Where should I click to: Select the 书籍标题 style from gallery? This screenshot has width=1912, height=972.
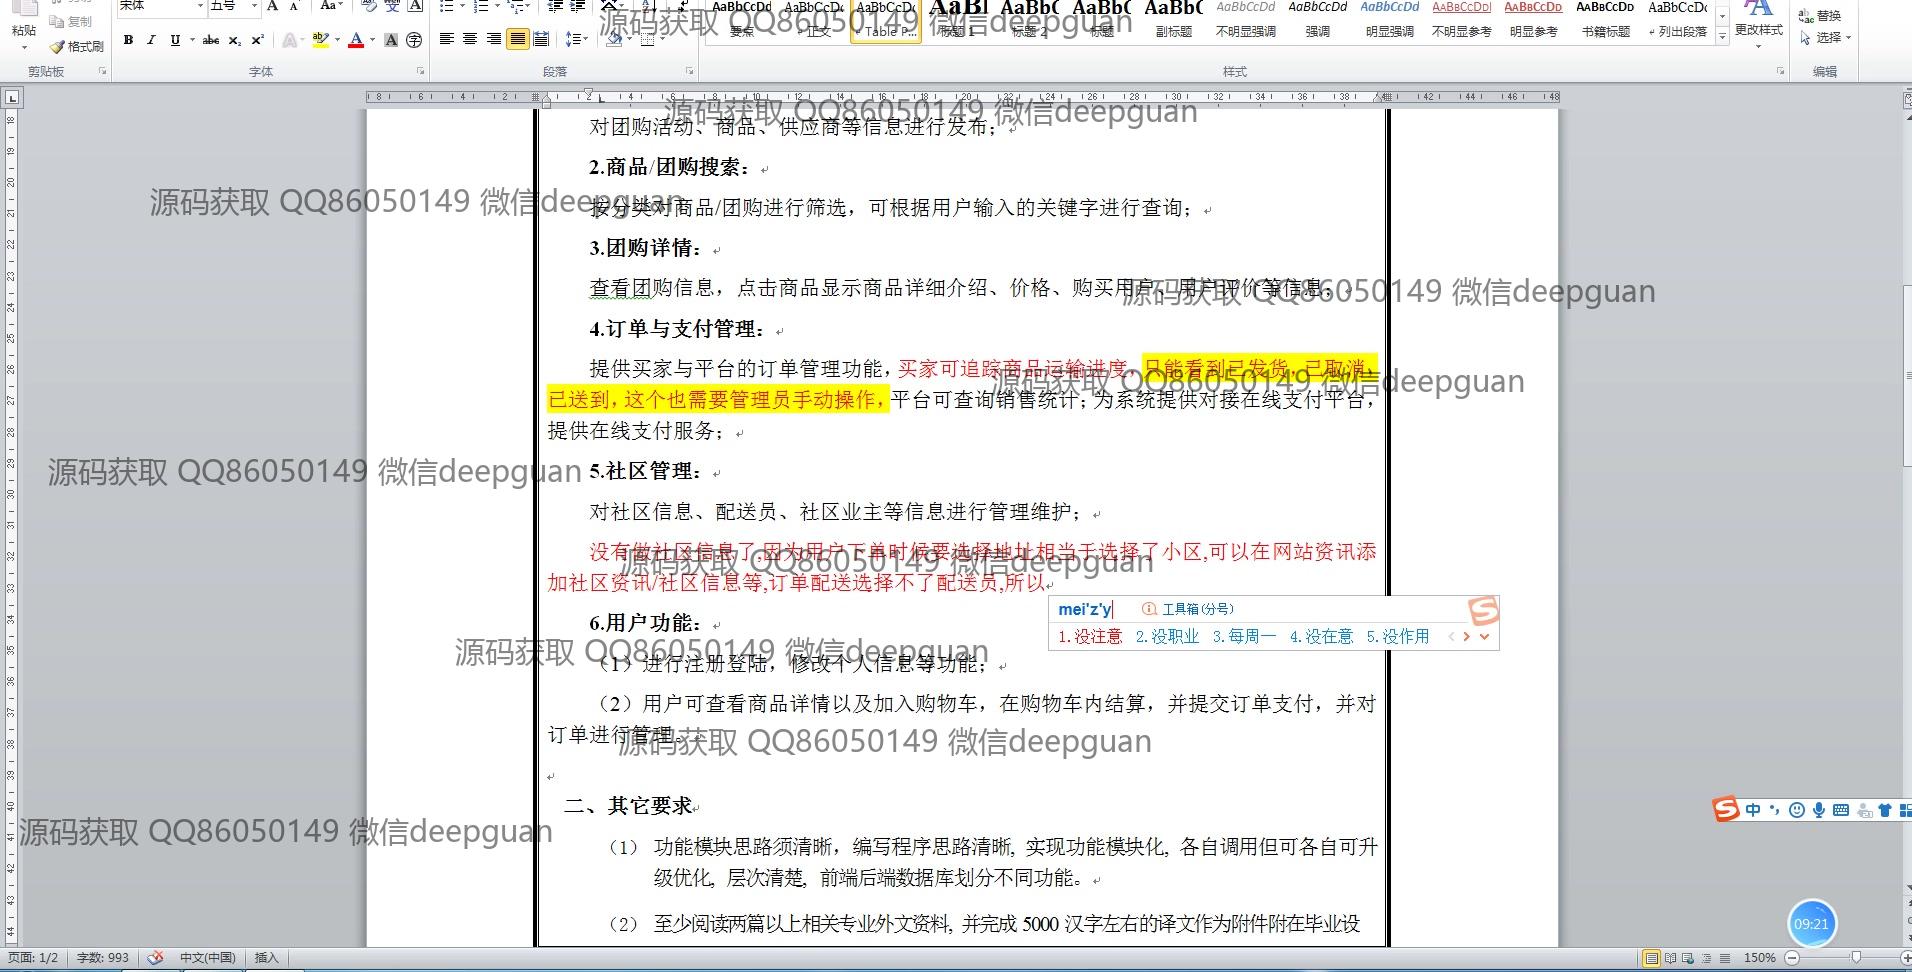(1605, 20)
